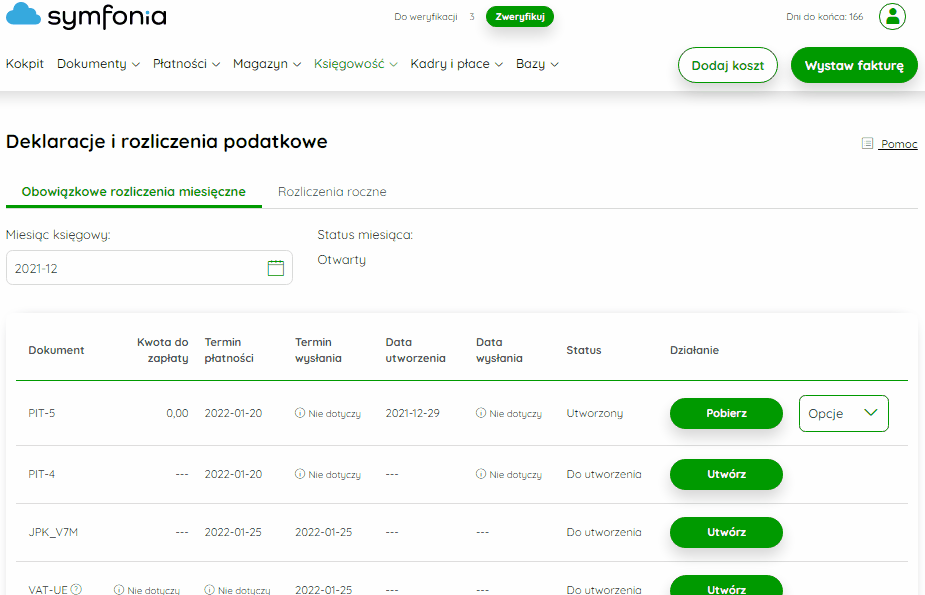Switch to the Rozliczenia roczne tab
Image resolution: width=925 pixels, height=595 pixels.
tap(332, 192)
